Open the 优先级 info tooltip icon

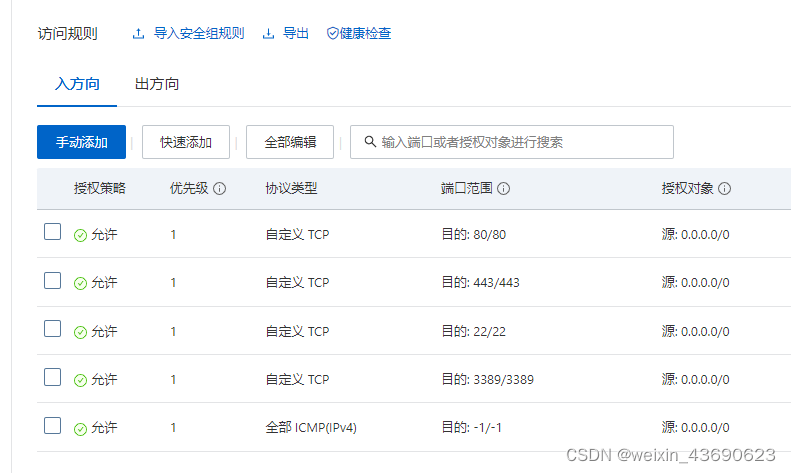click(219, 189)
